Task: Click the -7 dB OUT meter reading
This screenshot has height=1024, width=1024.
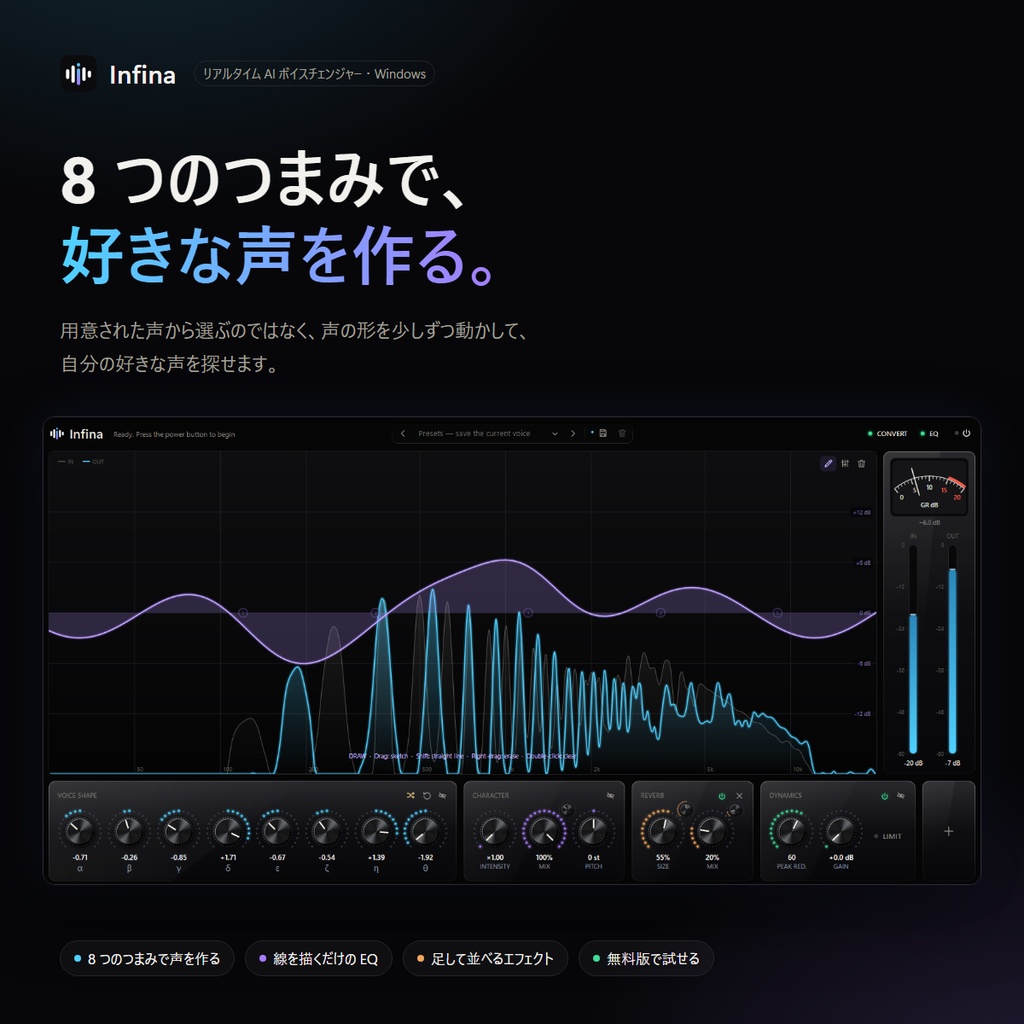Action: [x=952, y=763]
